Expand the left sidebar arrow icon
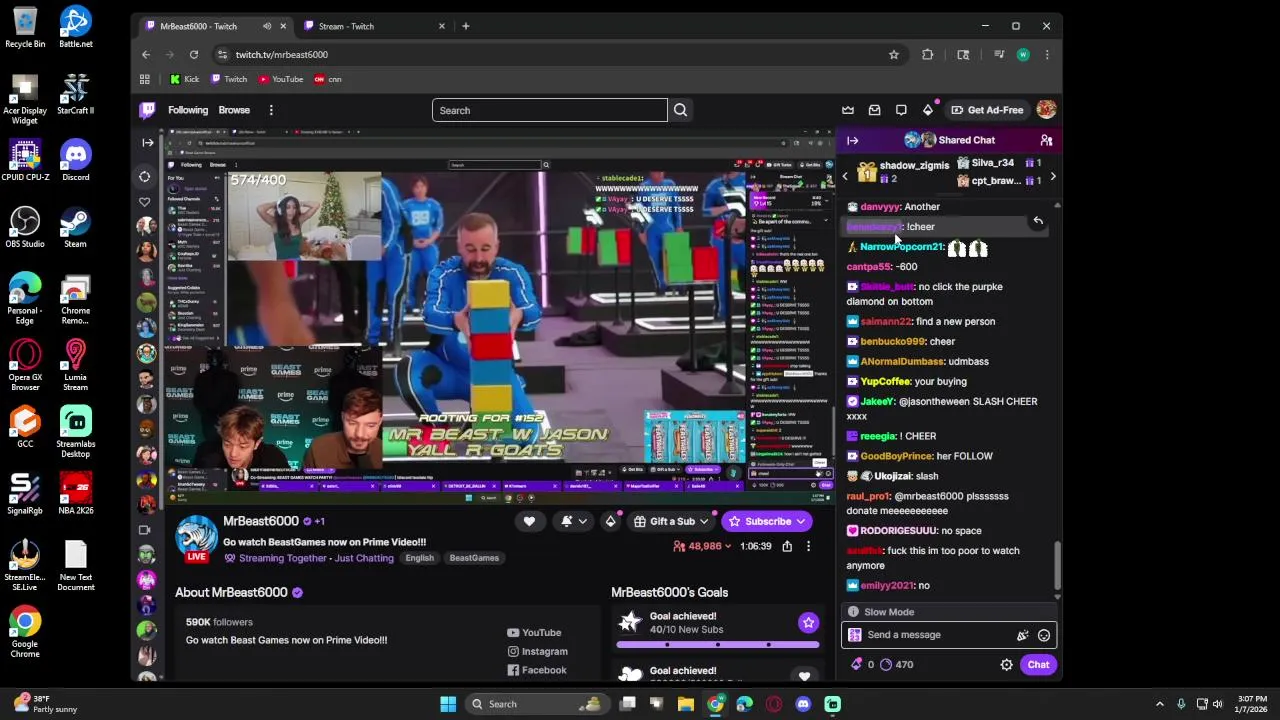Screen dimensions: 1280x720 pos(147,142)
